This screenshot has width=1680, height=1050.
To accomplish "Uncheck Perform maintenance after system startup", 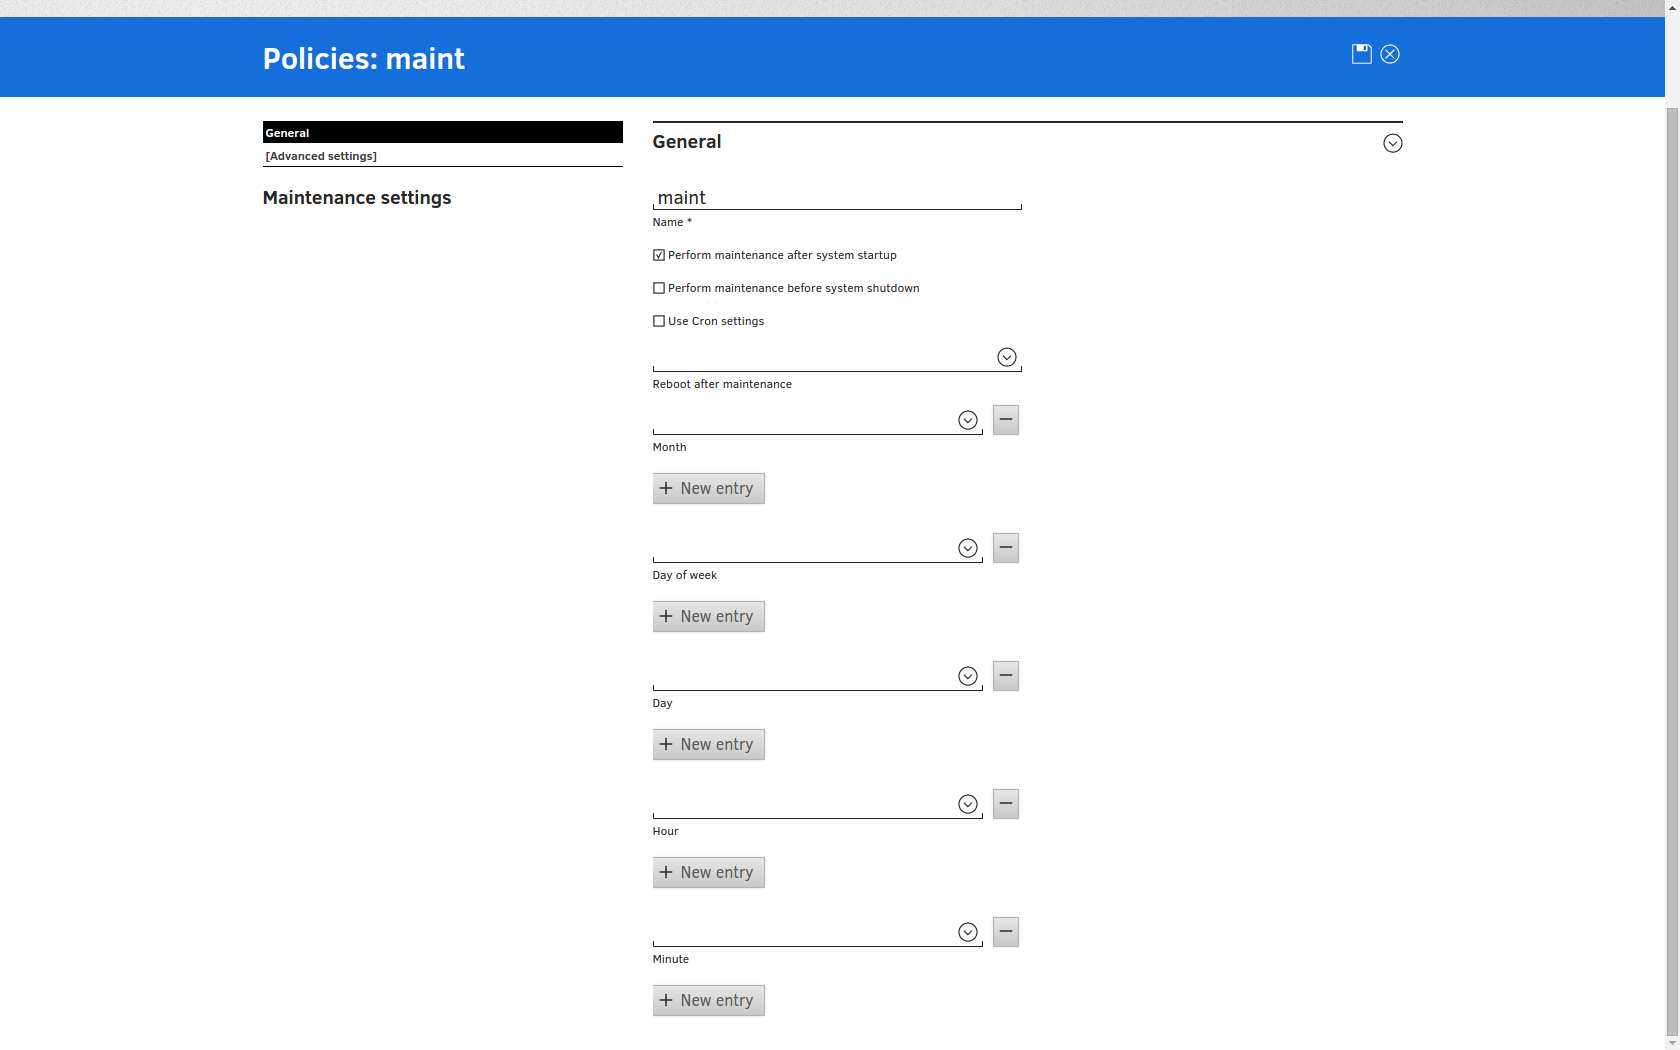I will pos(659,255).
